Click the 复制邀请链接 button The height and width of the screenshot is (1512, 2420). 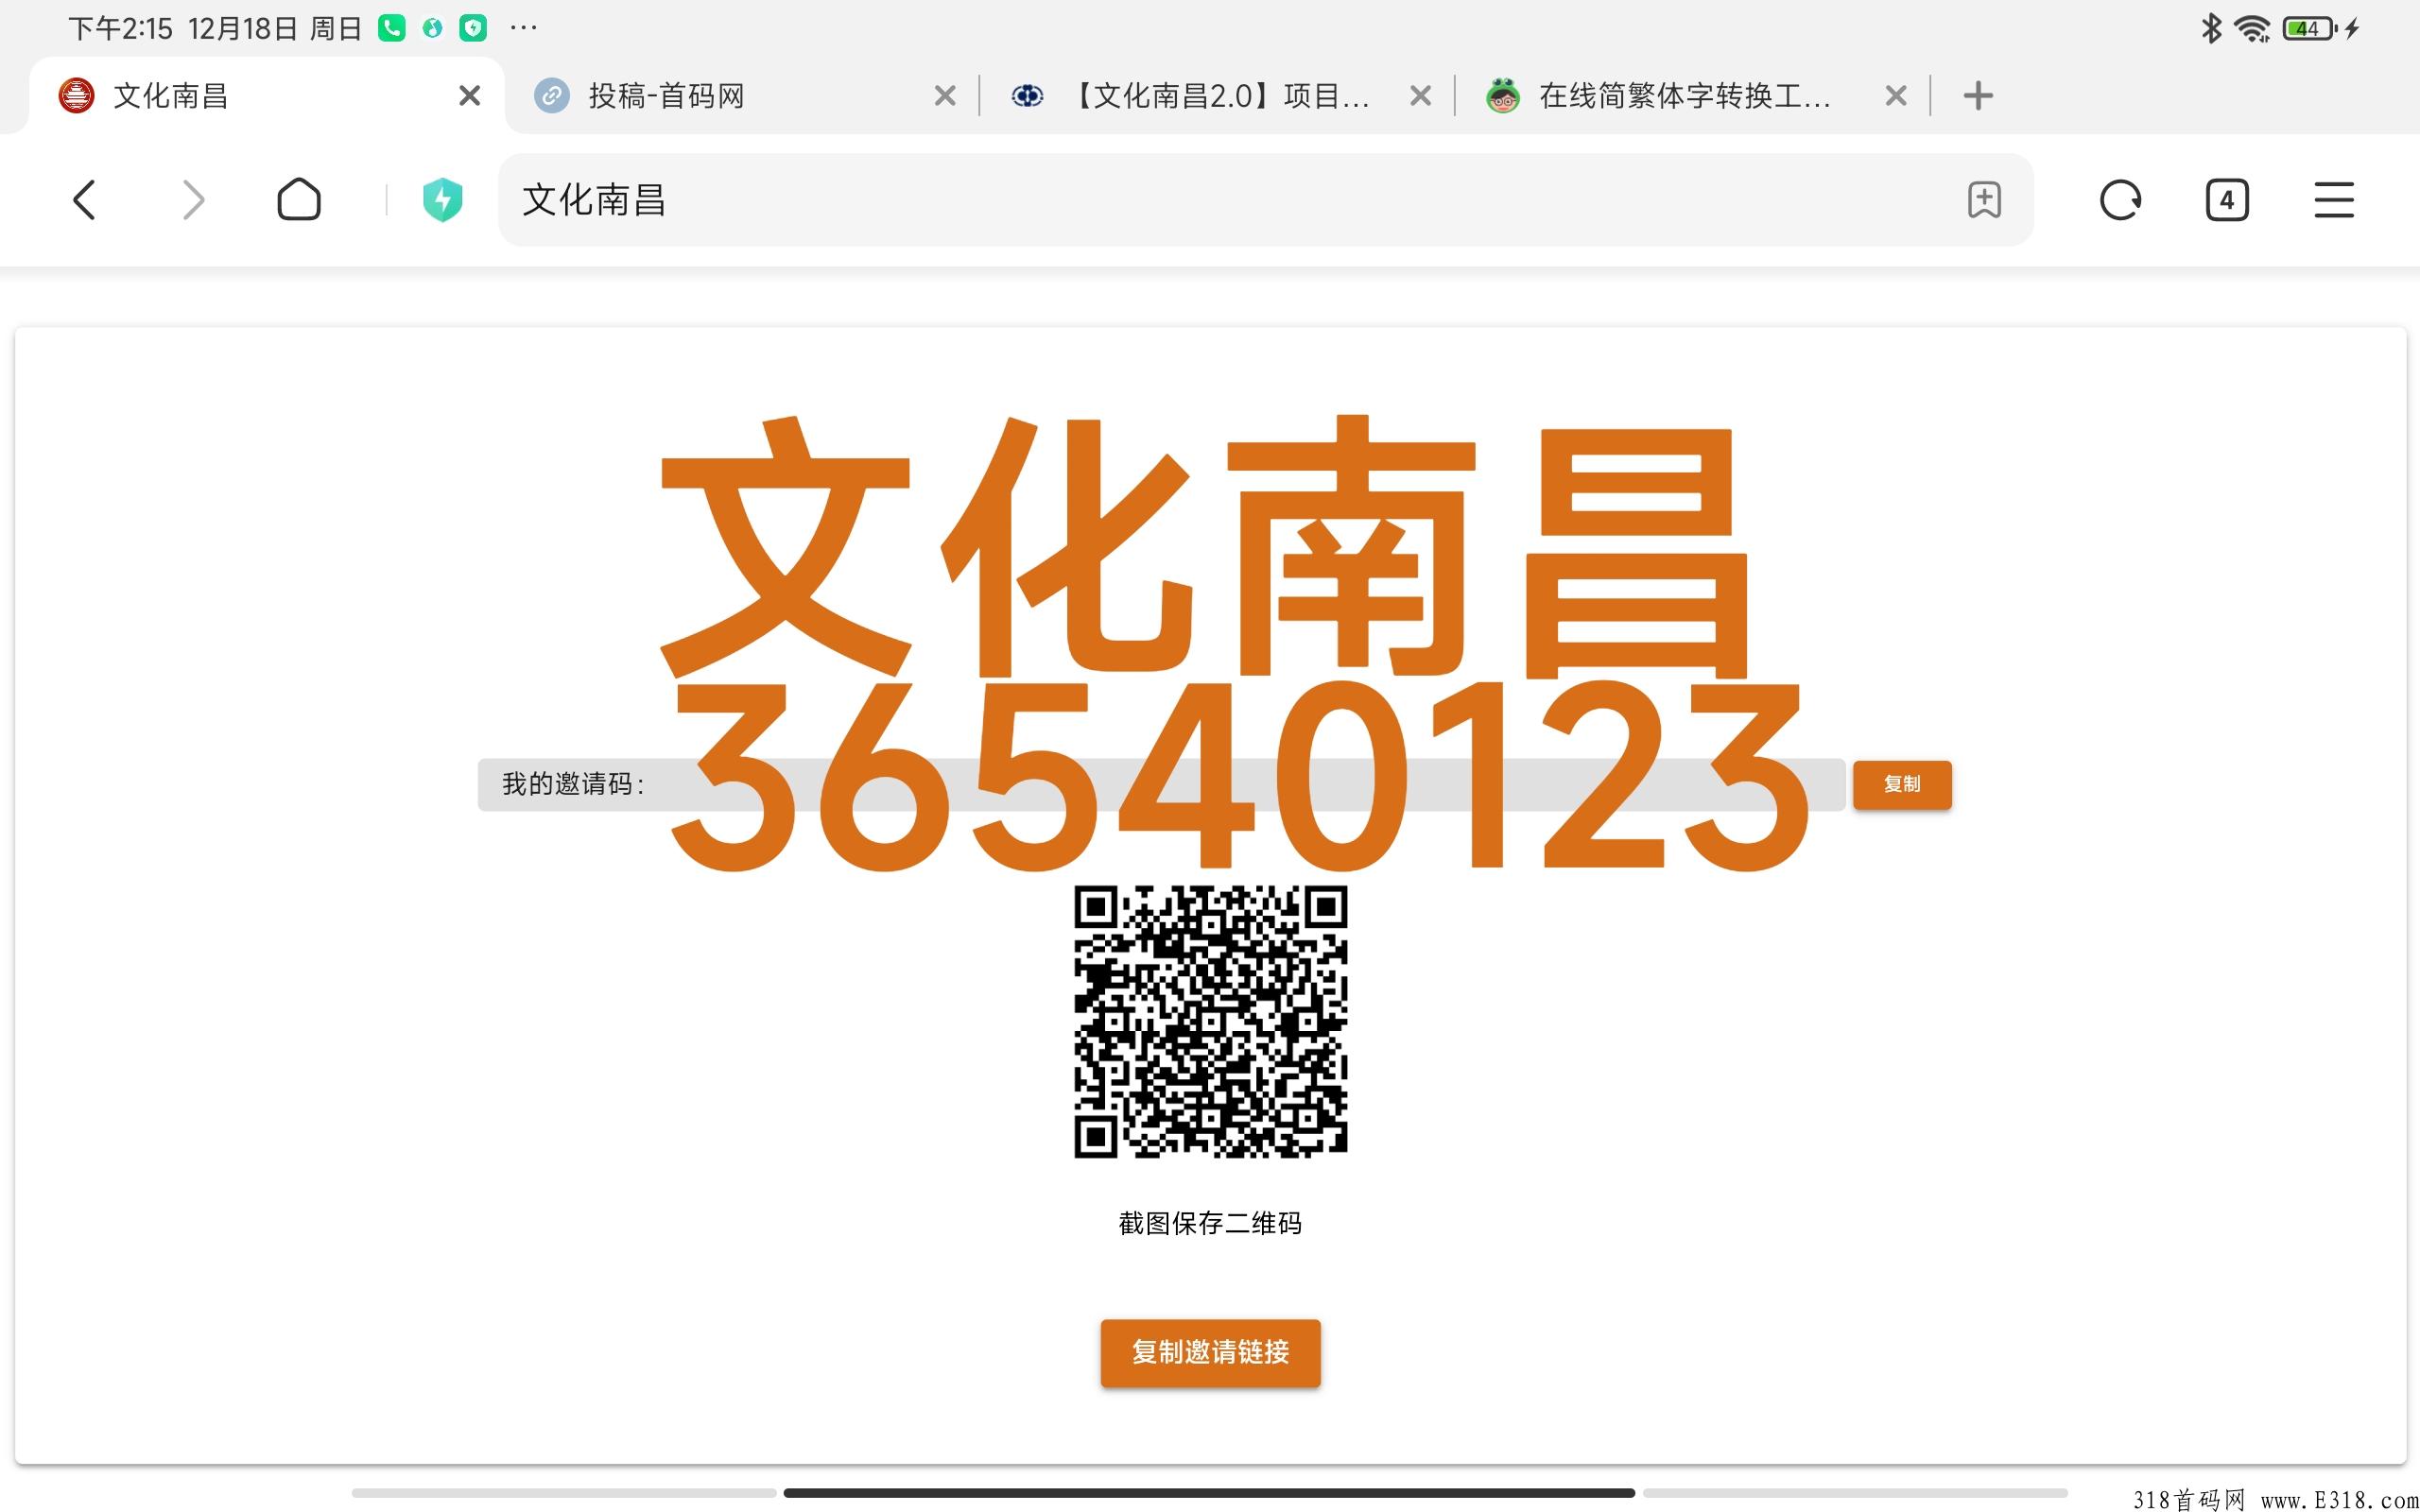[1210, 1352]
